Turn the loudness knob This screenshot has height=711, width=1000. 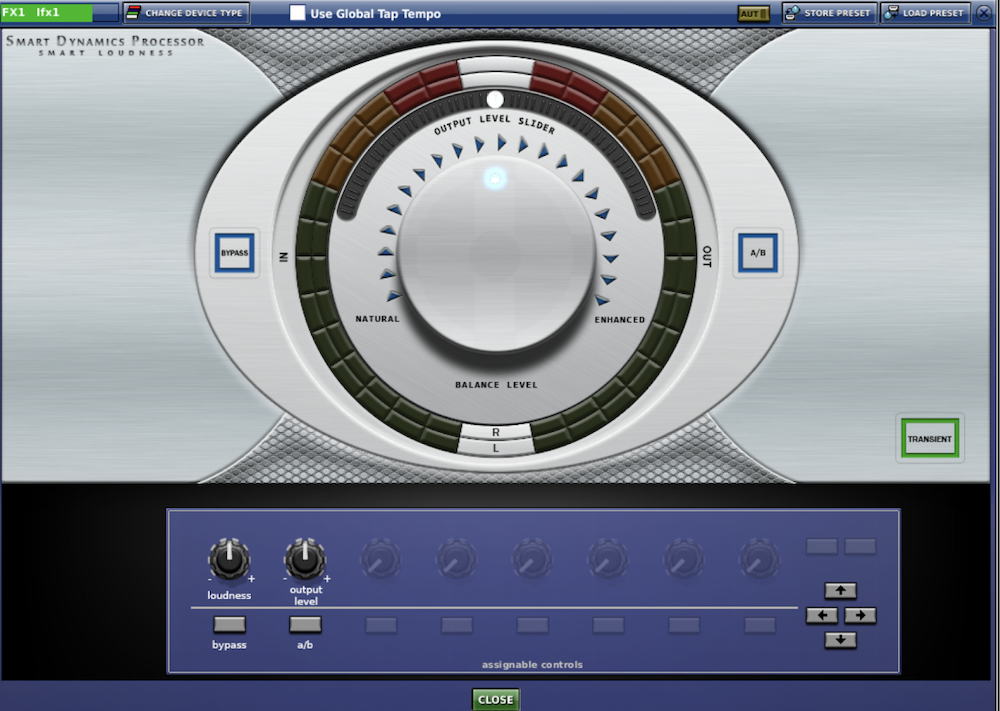coord(229,560)
